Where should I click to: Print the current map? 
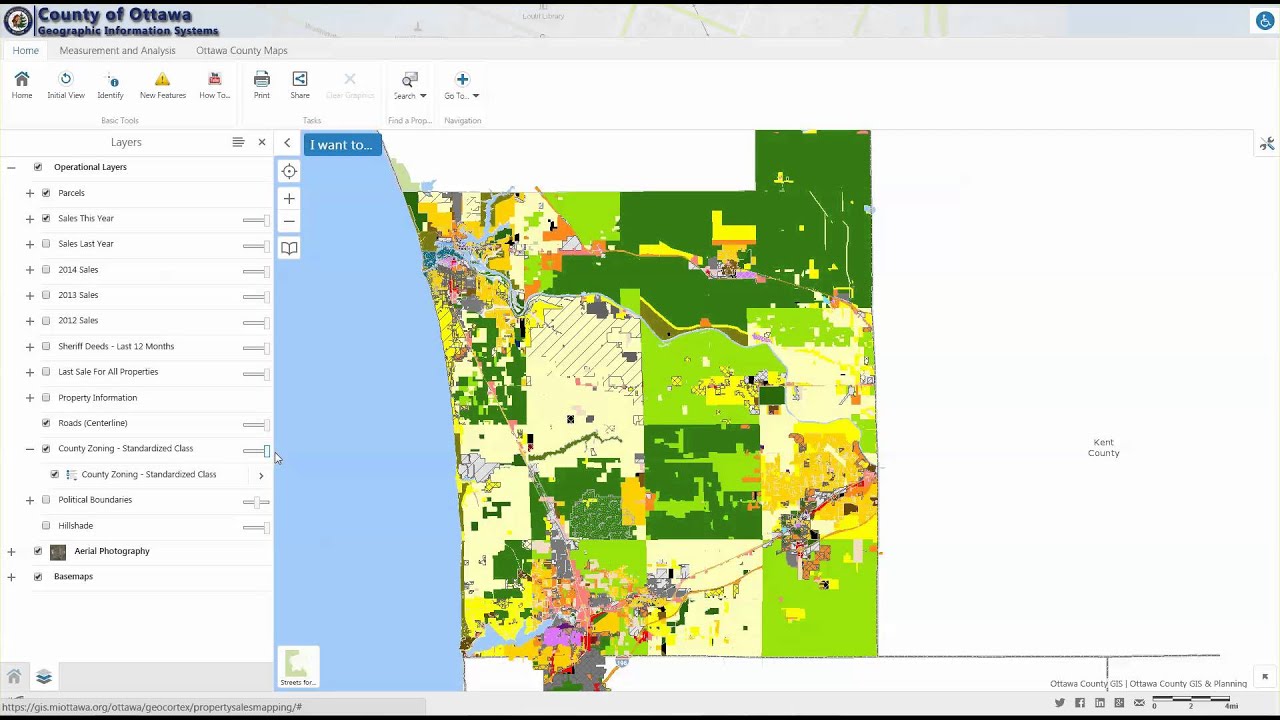point(262,85)
